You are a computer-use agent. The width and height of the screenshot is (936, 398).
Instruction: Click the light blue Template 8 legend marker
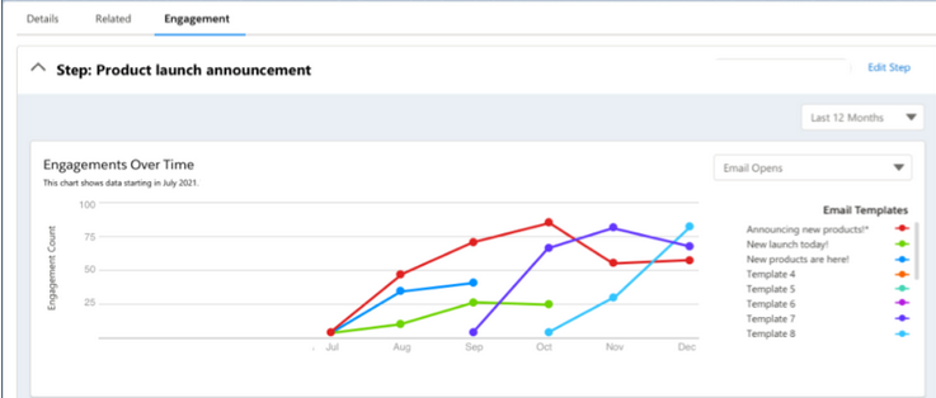[x=901, y=334]
